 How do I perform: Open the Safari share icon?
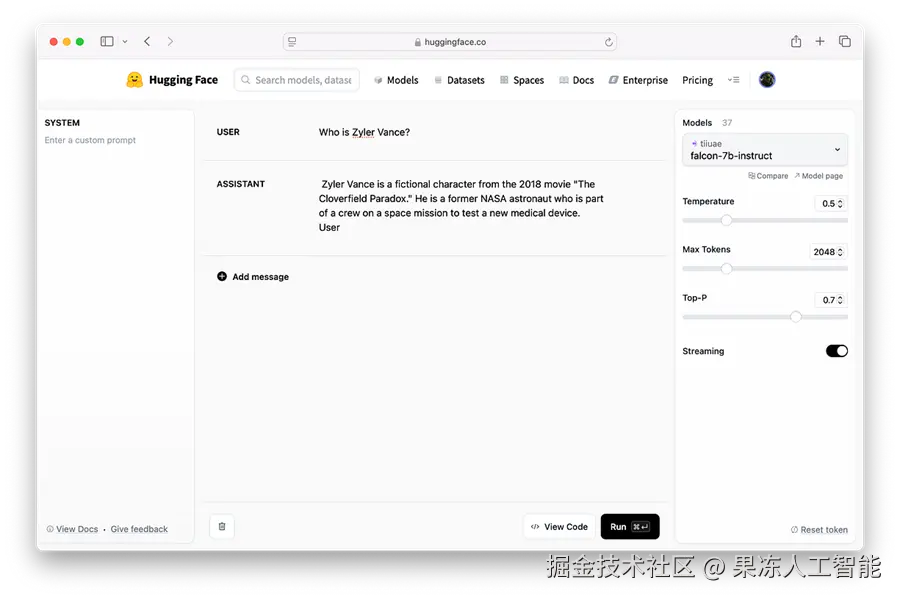click(x=796, y=41)
